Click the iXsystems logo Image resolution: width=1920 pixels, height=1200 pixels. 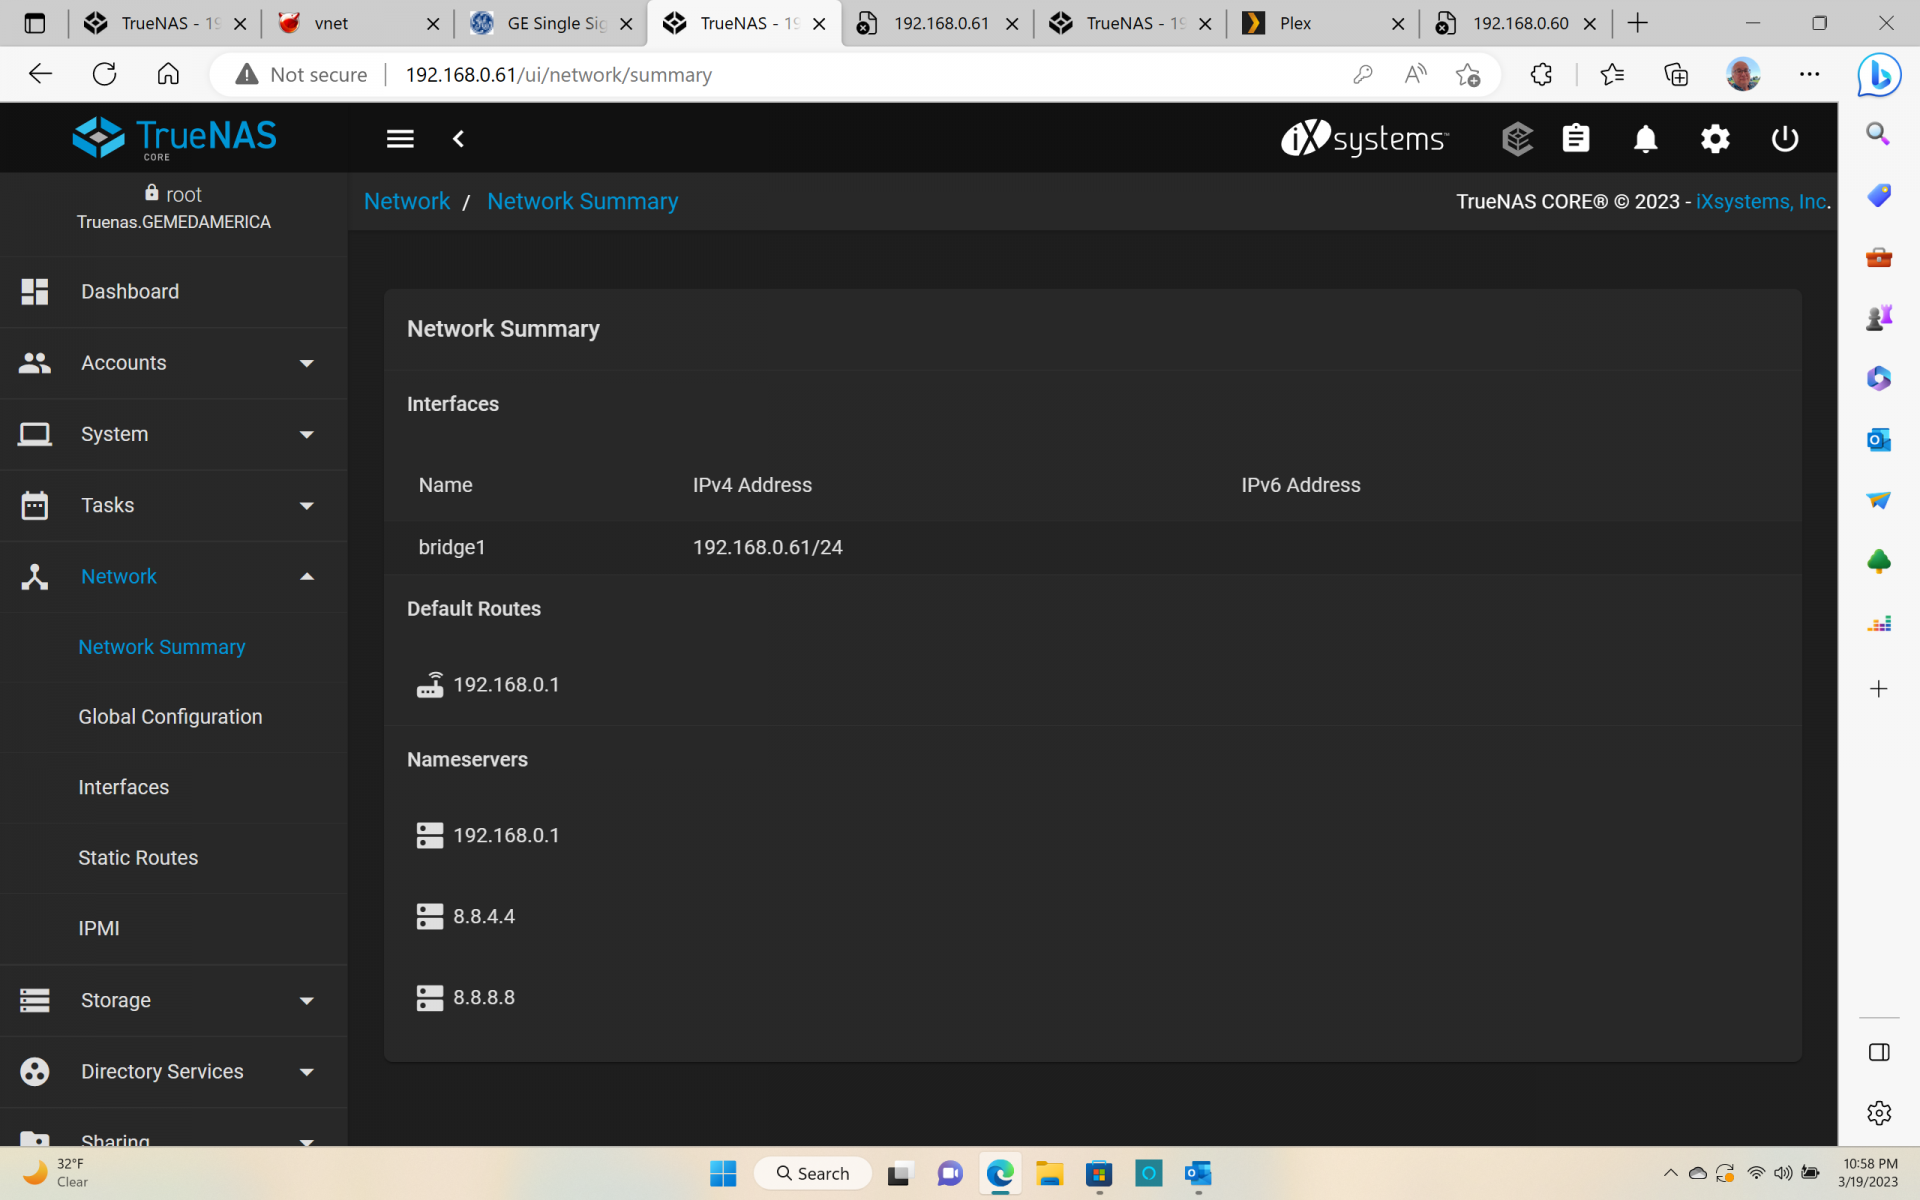click(1365, 139)
